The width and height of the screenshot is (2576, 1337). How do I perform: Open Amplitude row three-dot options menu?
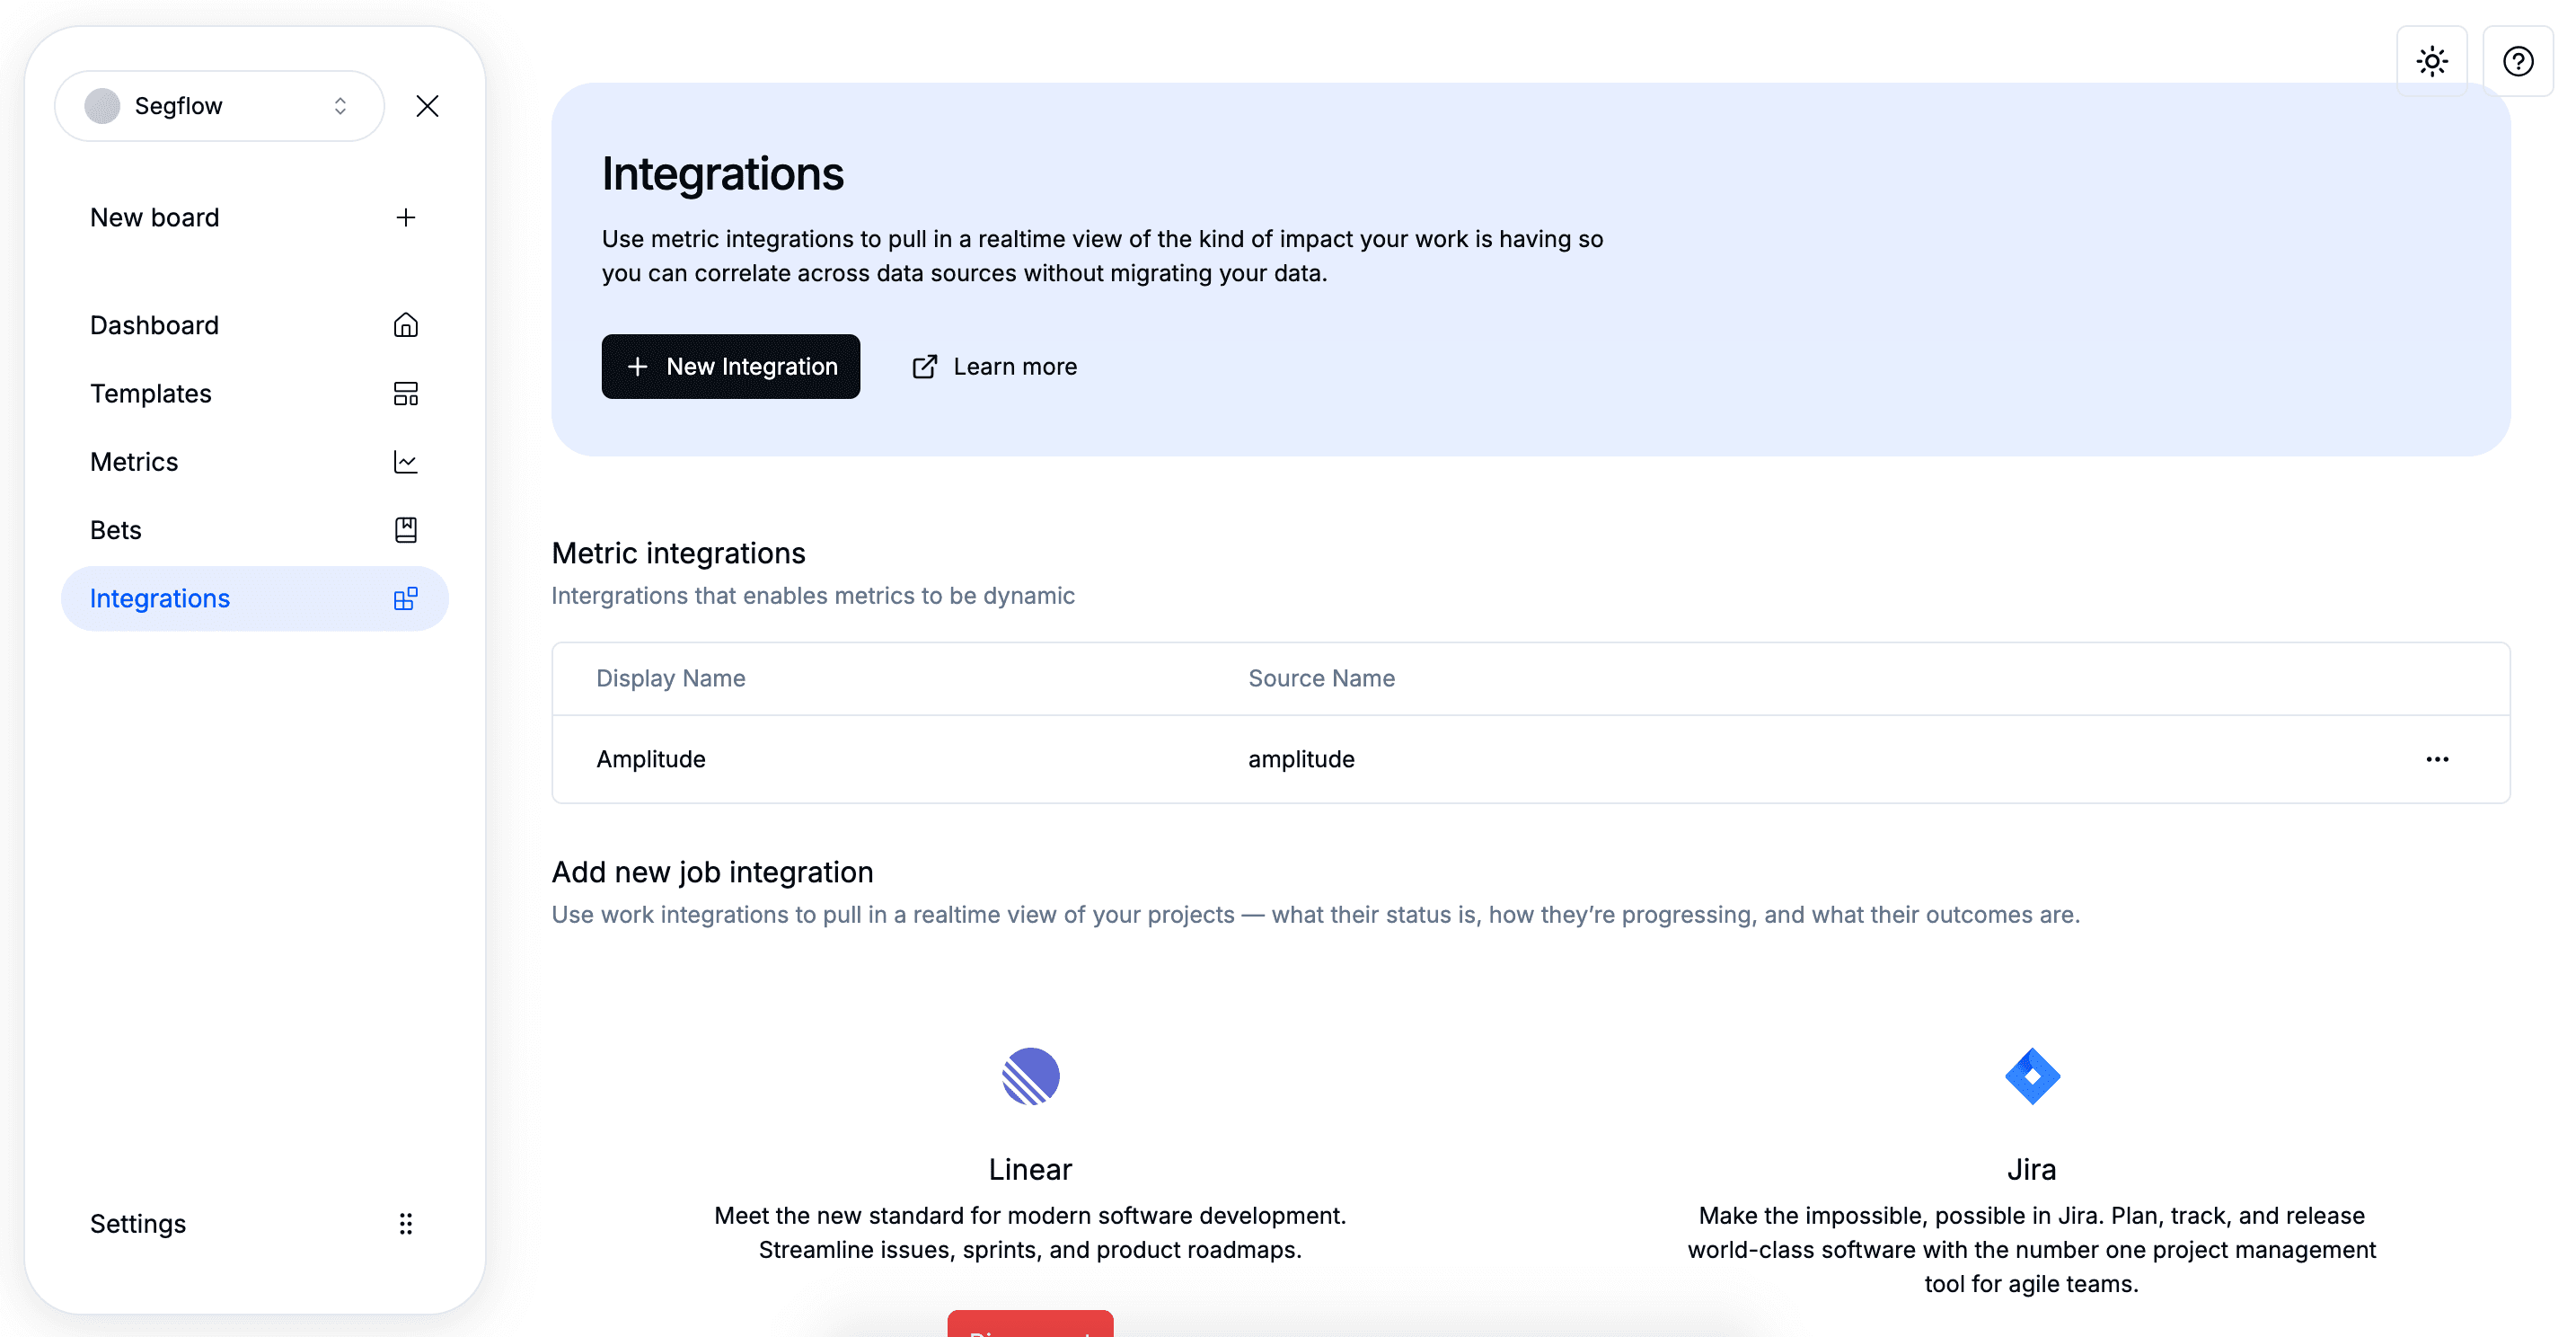click(2436, 759)
